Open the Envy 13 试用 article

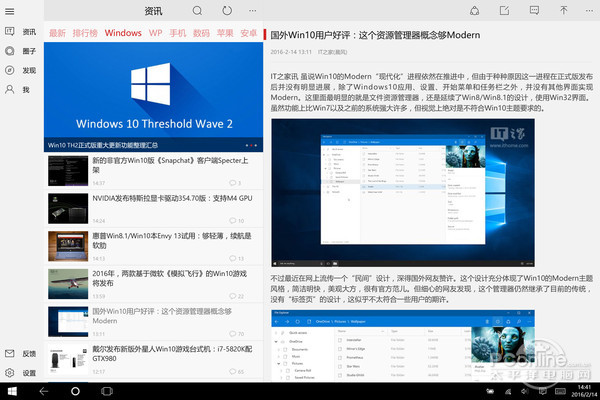tap(153, 246)
